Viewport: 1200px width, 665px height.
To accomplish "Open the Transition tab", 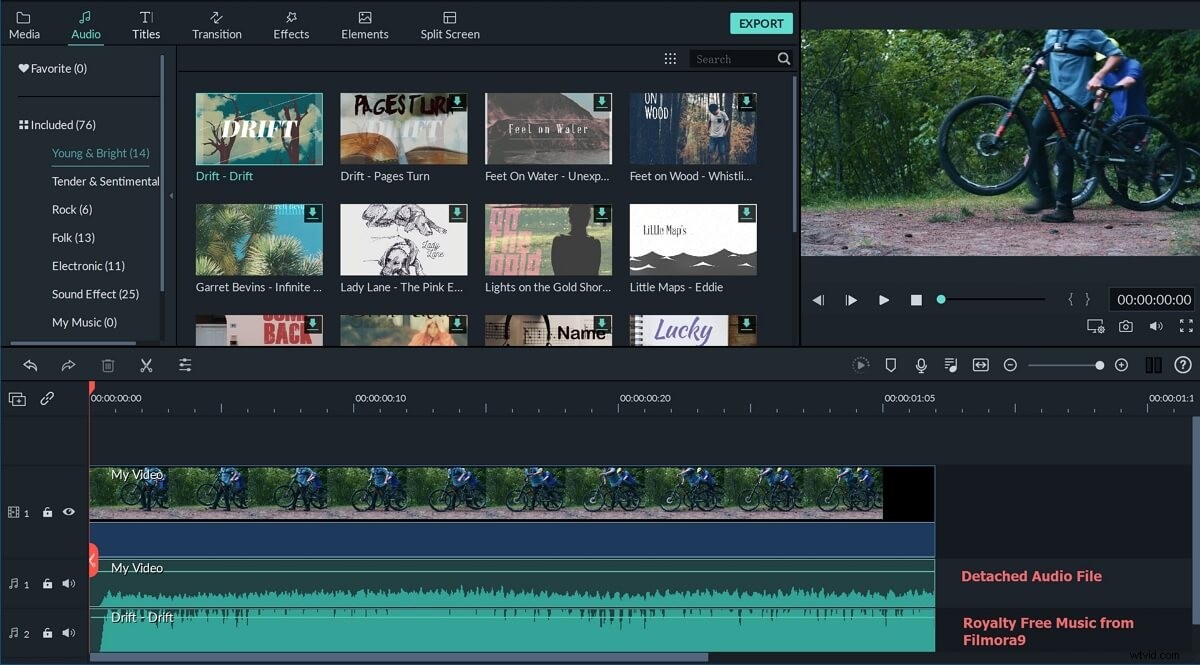I will point(216,24).
